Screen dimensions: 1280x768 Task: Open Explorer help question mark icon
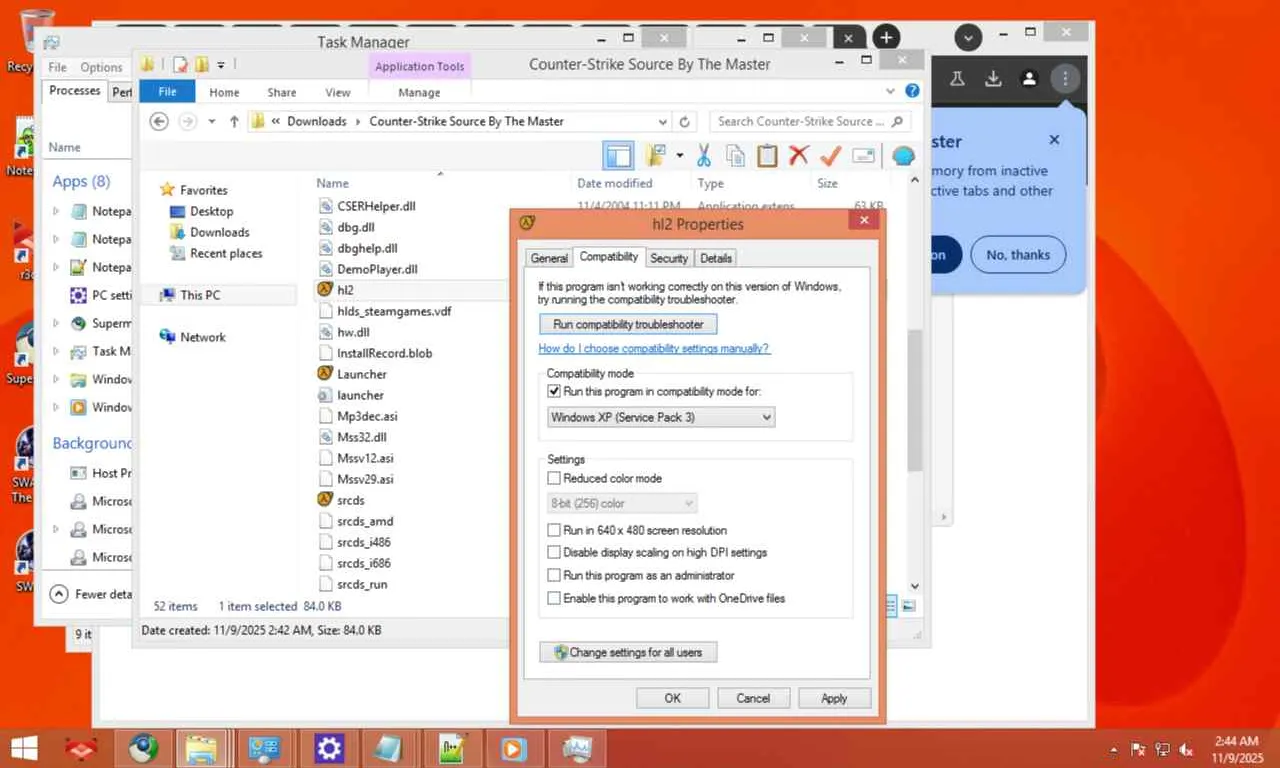[x=912, y=91]
